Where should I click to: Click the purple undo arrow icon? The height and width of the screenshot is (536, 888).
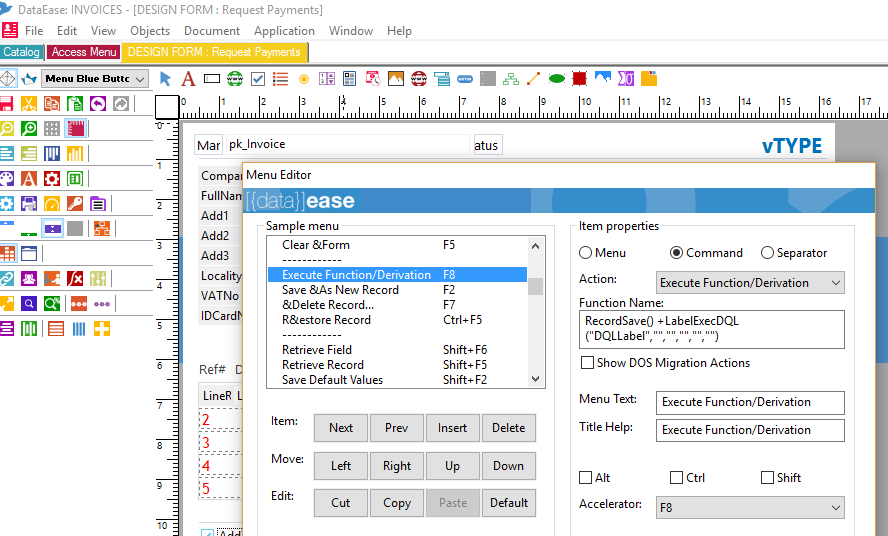point(98,104)
